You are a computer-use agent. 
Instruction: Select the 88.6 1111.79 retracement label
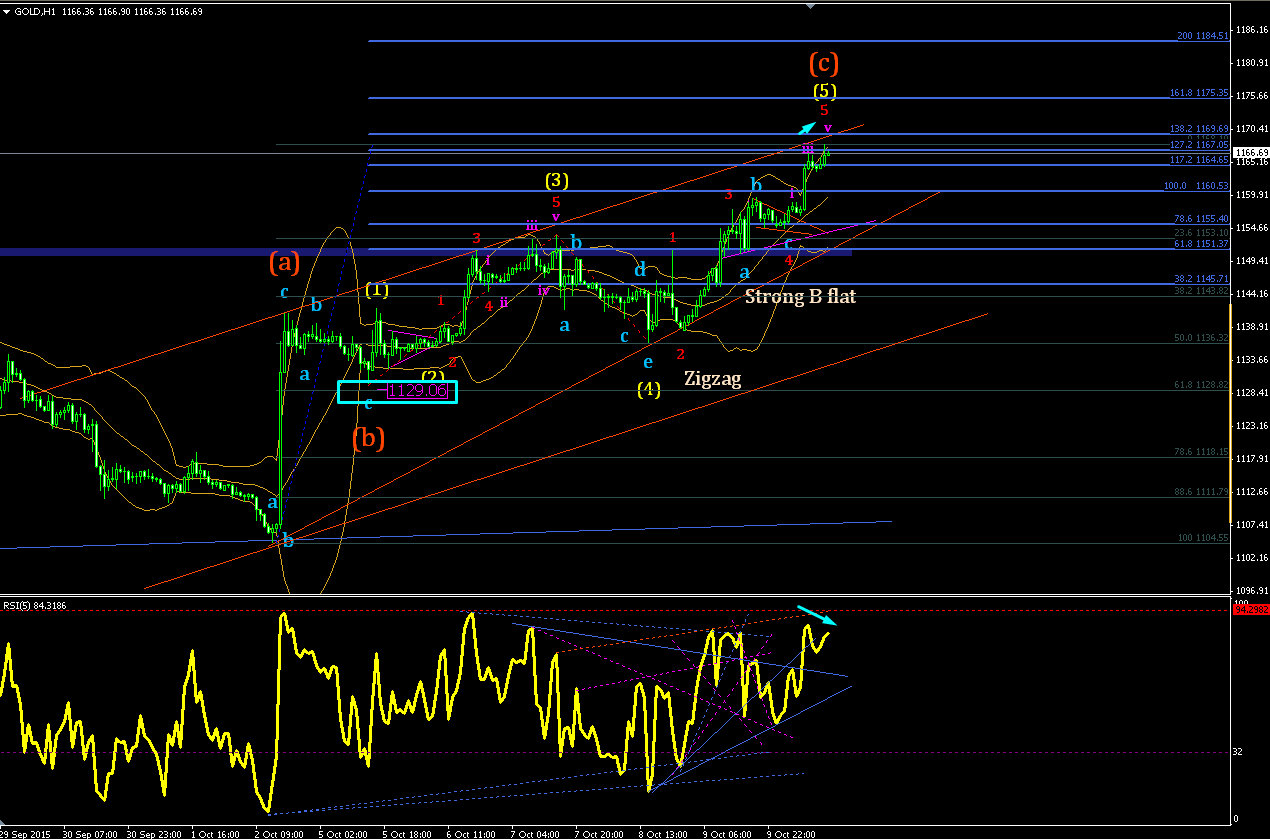(1201, 492)
